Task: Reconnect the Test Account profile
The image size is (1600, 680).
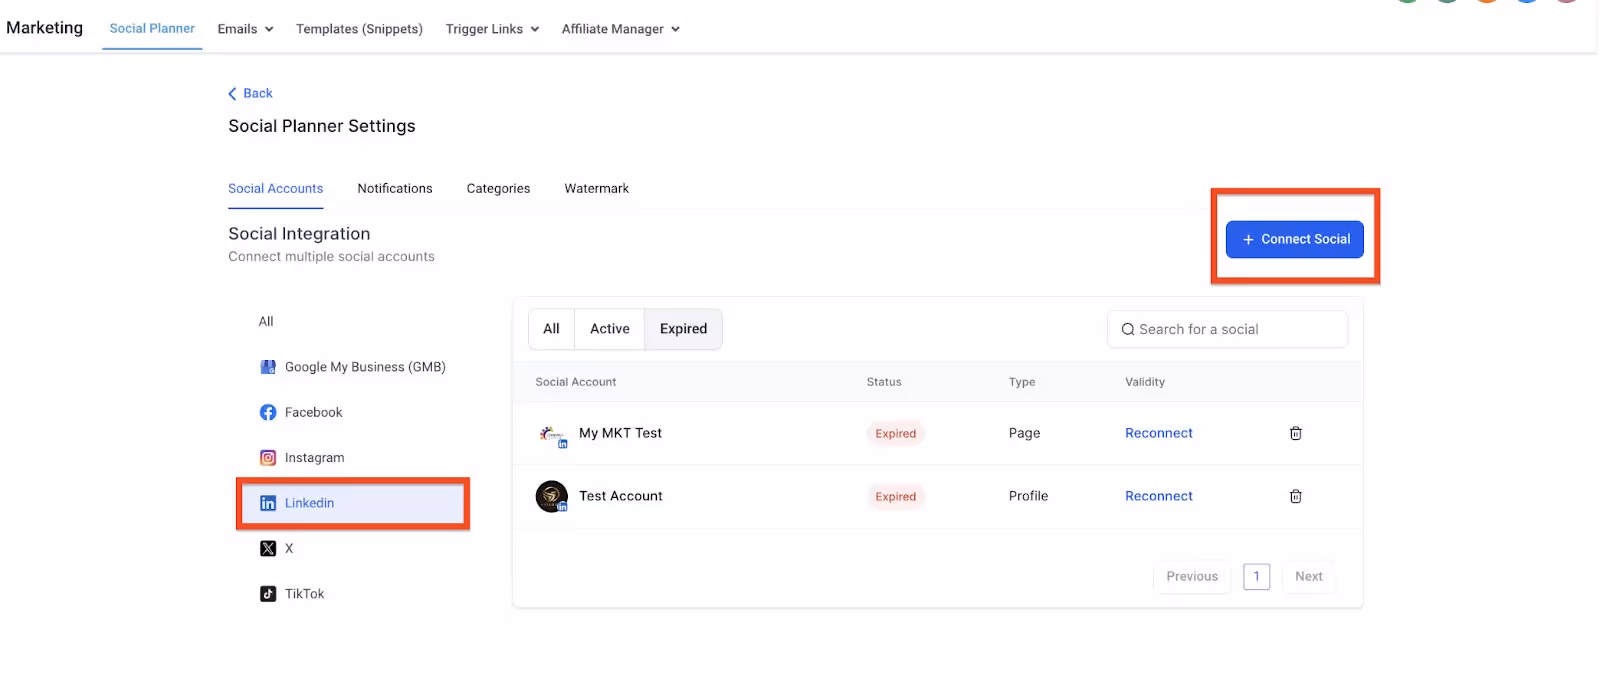Action: pos(1159,496)
